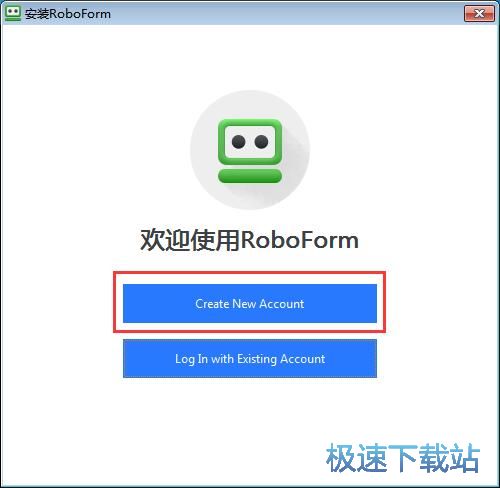Click the 极 character of the watermark
Screen dimensions: 500x488
pos(340,458)
